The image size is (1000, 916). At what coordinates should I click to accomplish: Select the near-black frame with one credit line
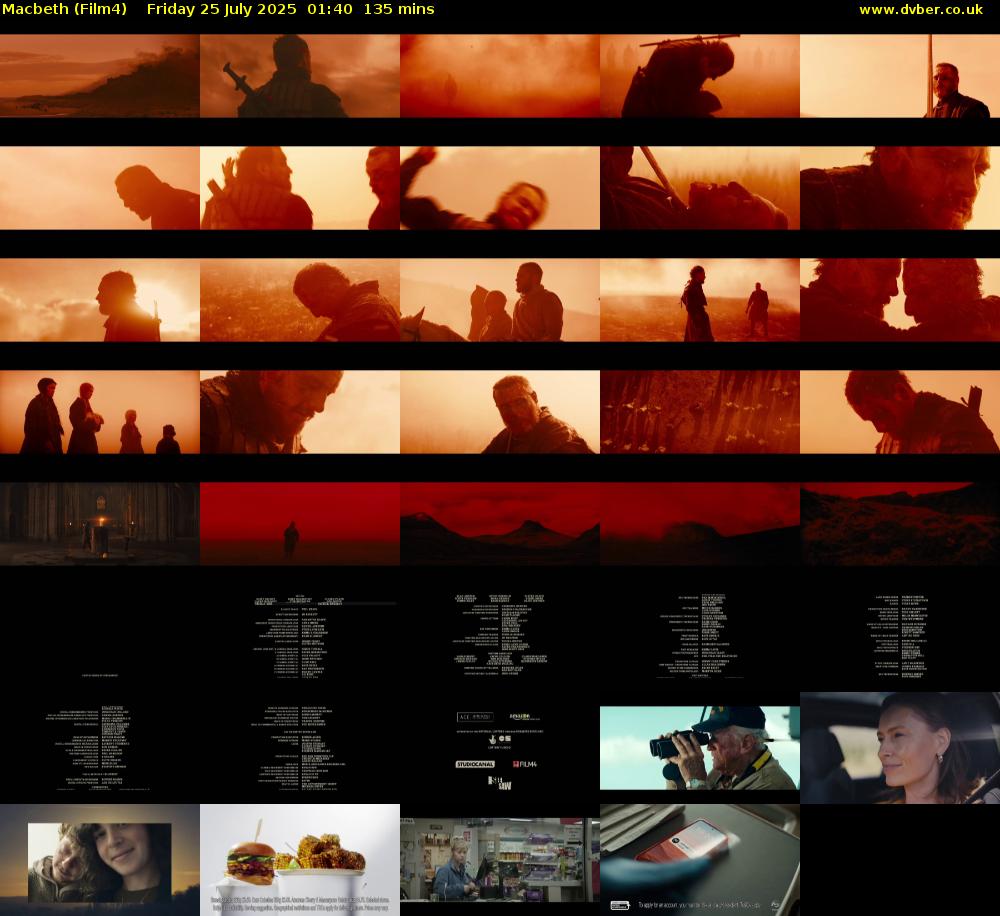(x=99, y=636)
